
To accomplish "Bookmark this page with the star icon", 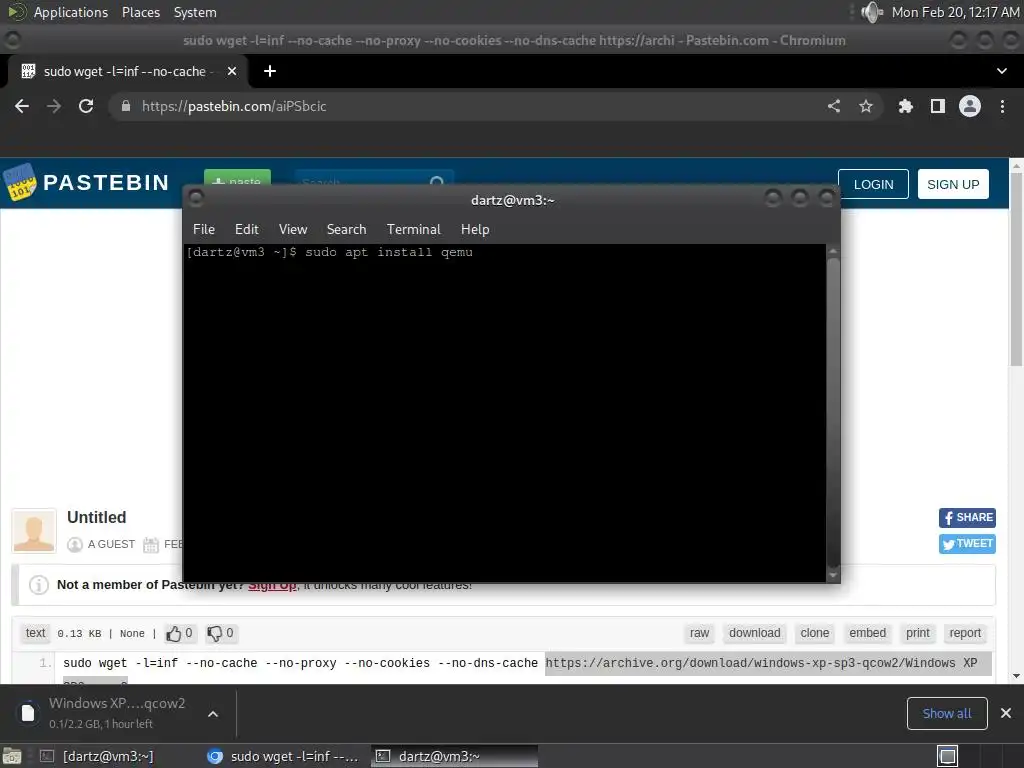I will tap(866, 106).
